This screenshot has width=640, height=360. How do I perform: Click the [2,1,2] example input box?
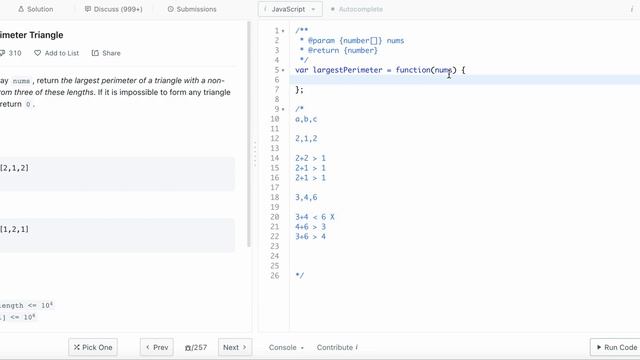[x=118, y=173]
